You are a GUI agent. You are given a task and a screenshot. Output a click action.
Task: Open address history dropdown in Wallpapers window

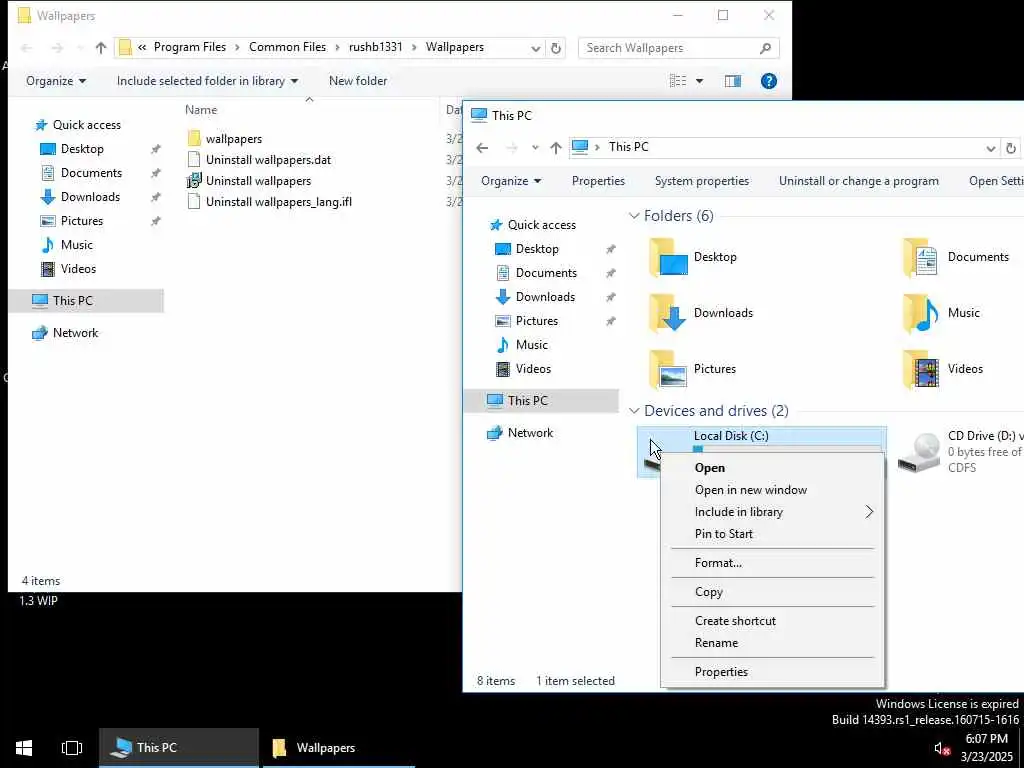(x=536, y=48)
